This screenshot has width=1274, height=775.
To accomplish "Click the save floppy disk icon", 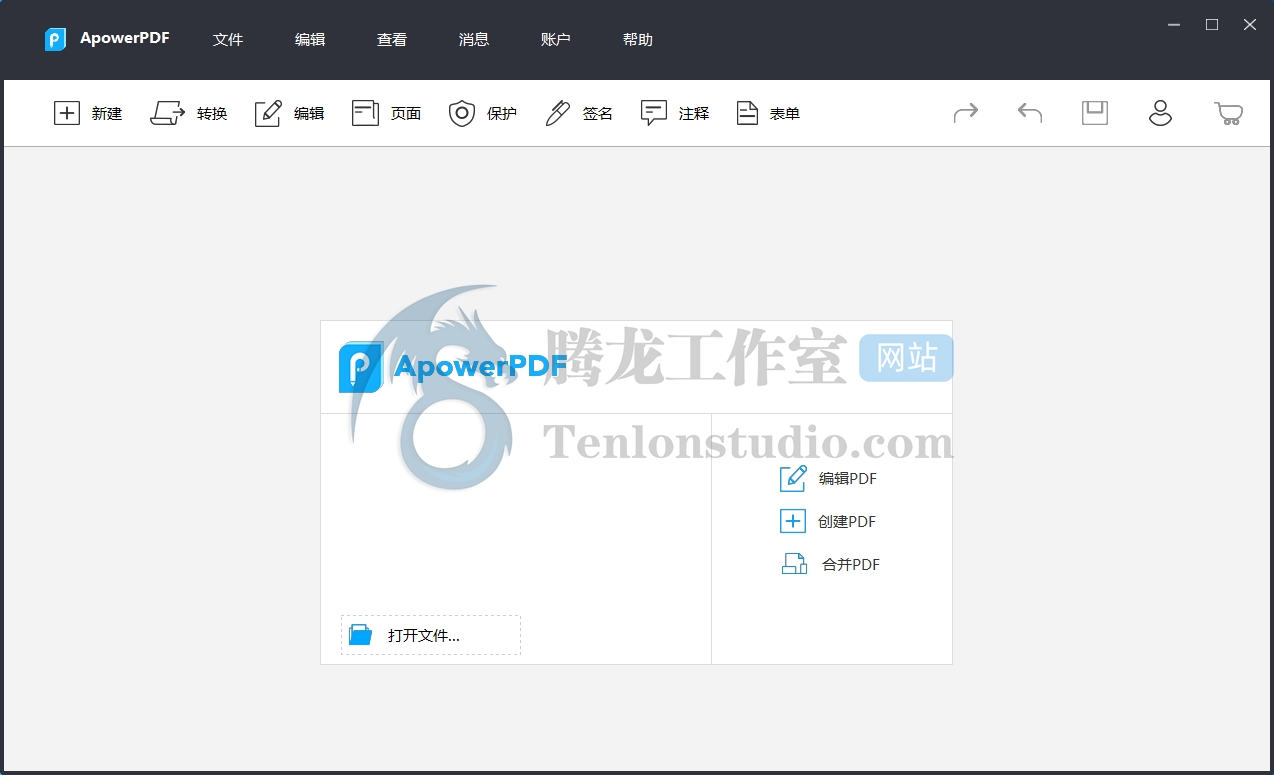I will [x=1095, y=112].
